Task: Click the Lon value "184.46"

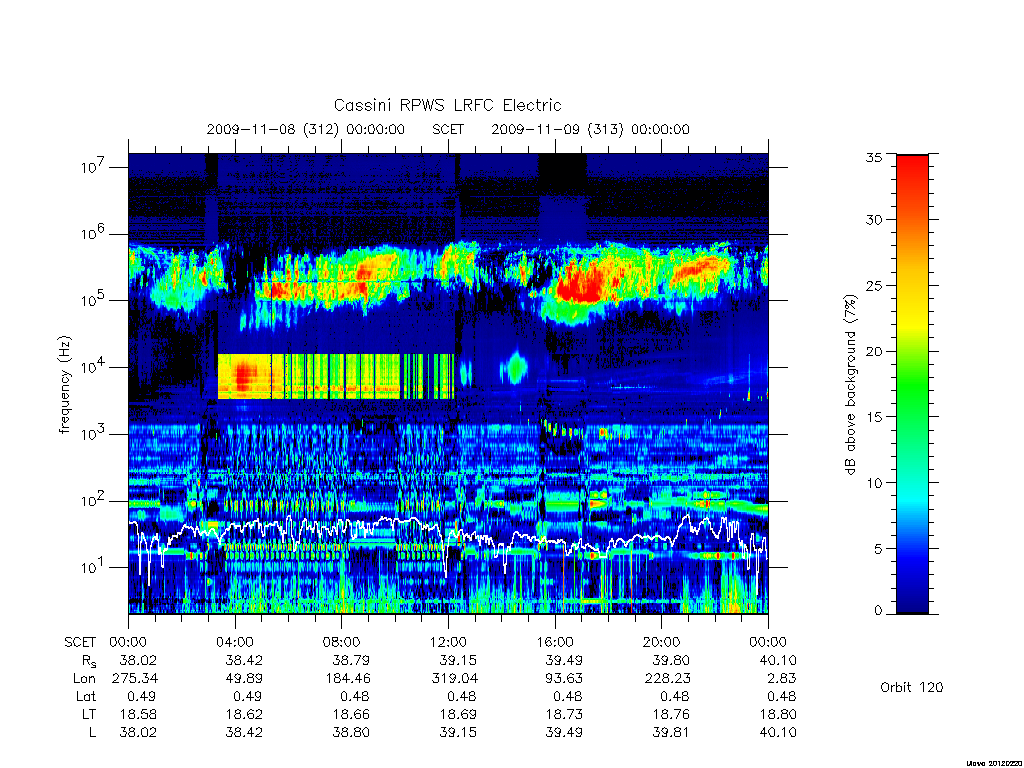Action: click(347, 679)
